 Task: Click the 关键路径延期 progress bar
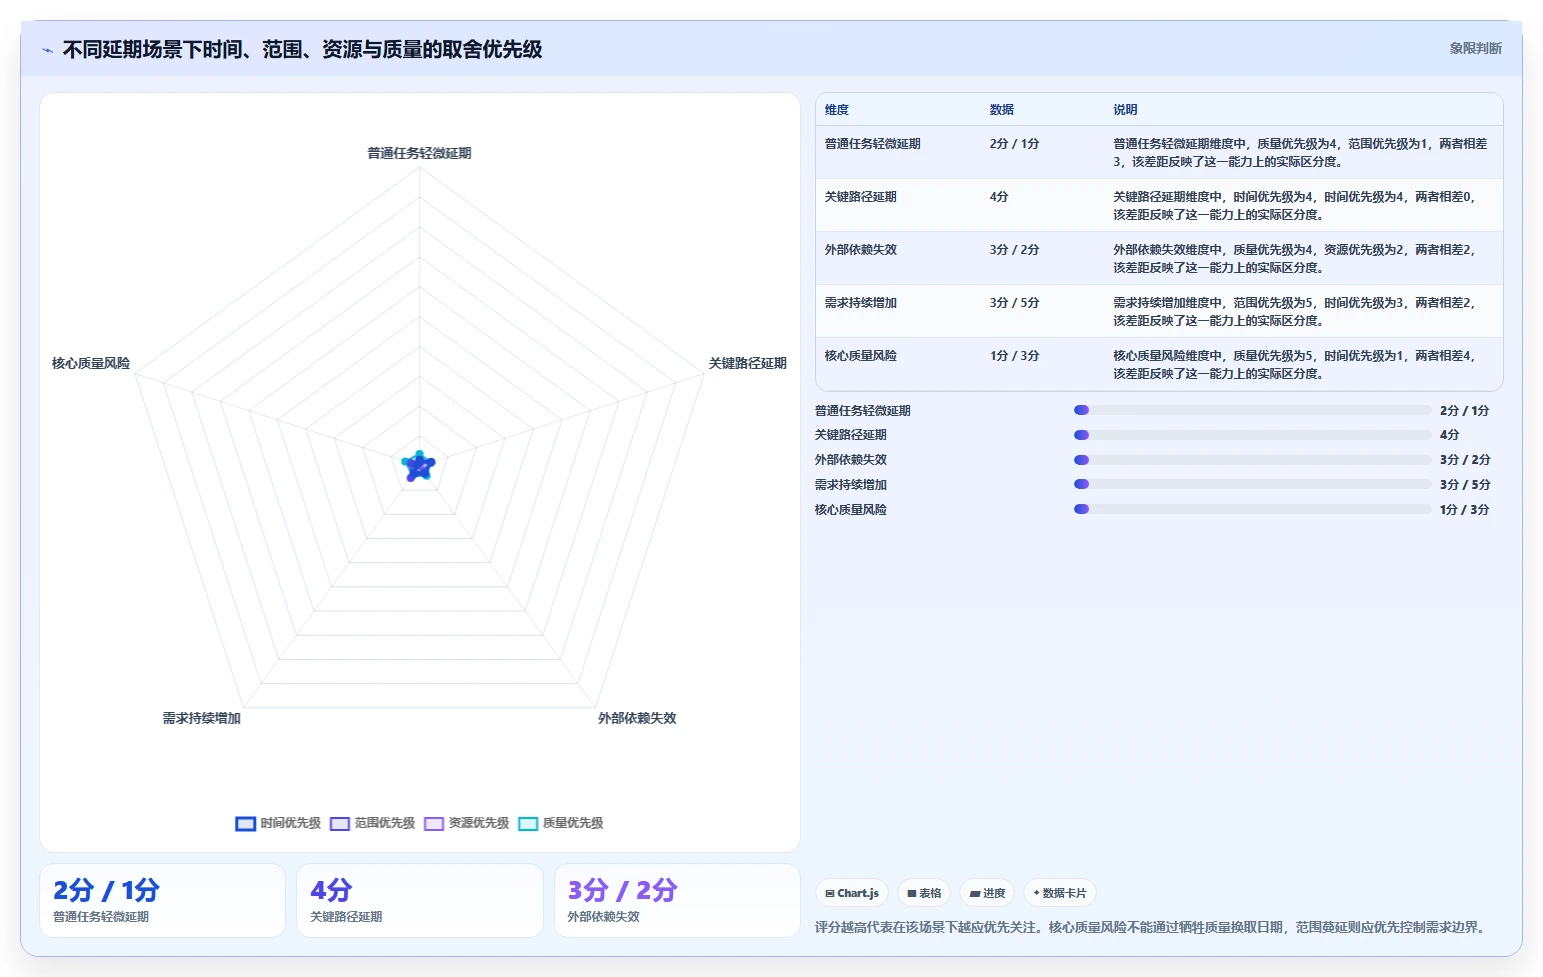(1252, 435)
